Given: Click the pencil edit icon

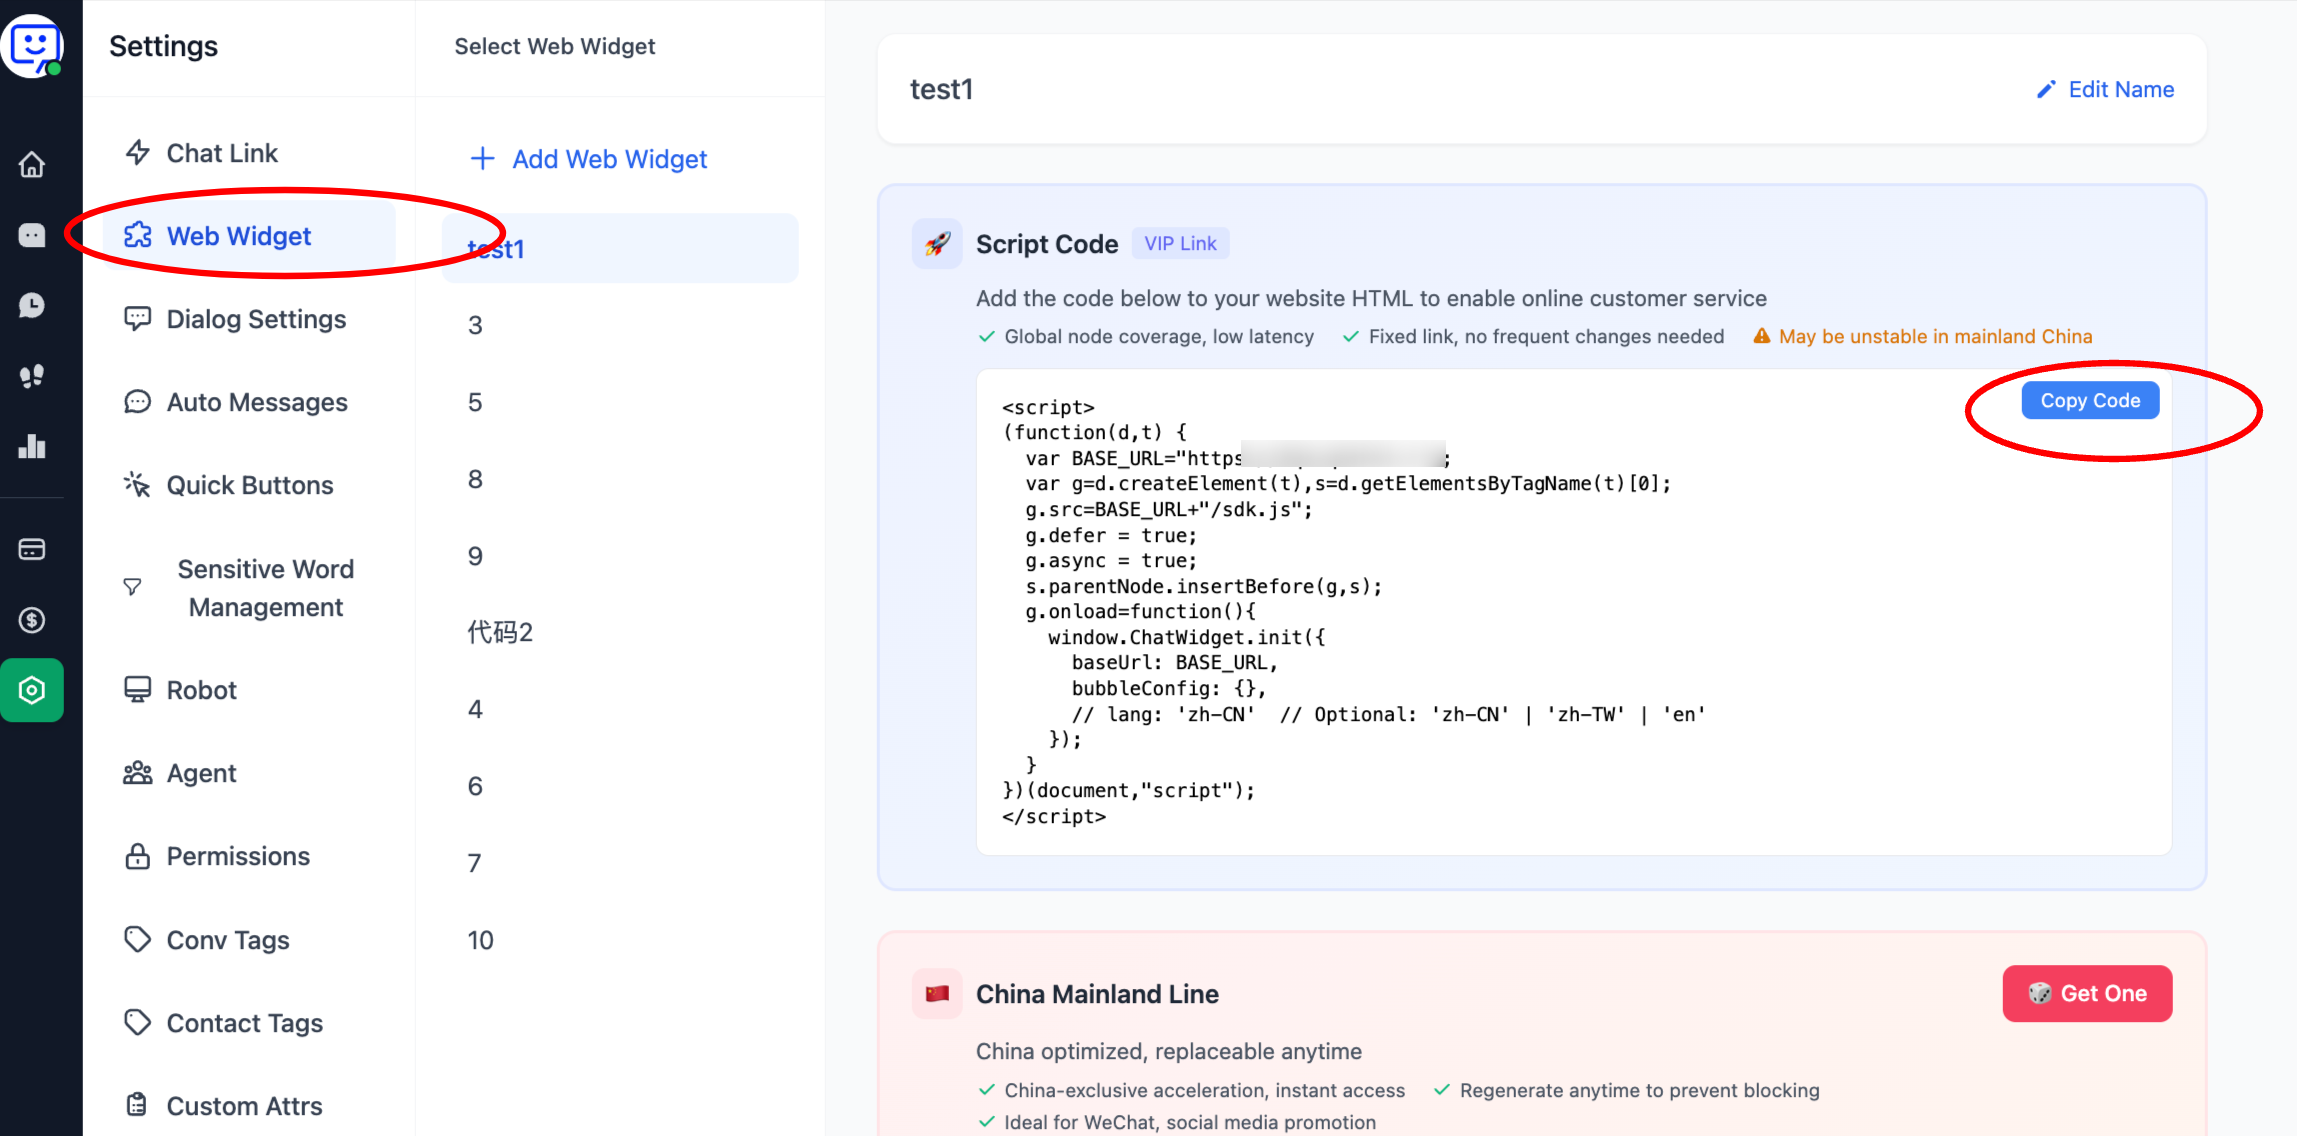Looking at the screenshot, I should coord(2047,90).
